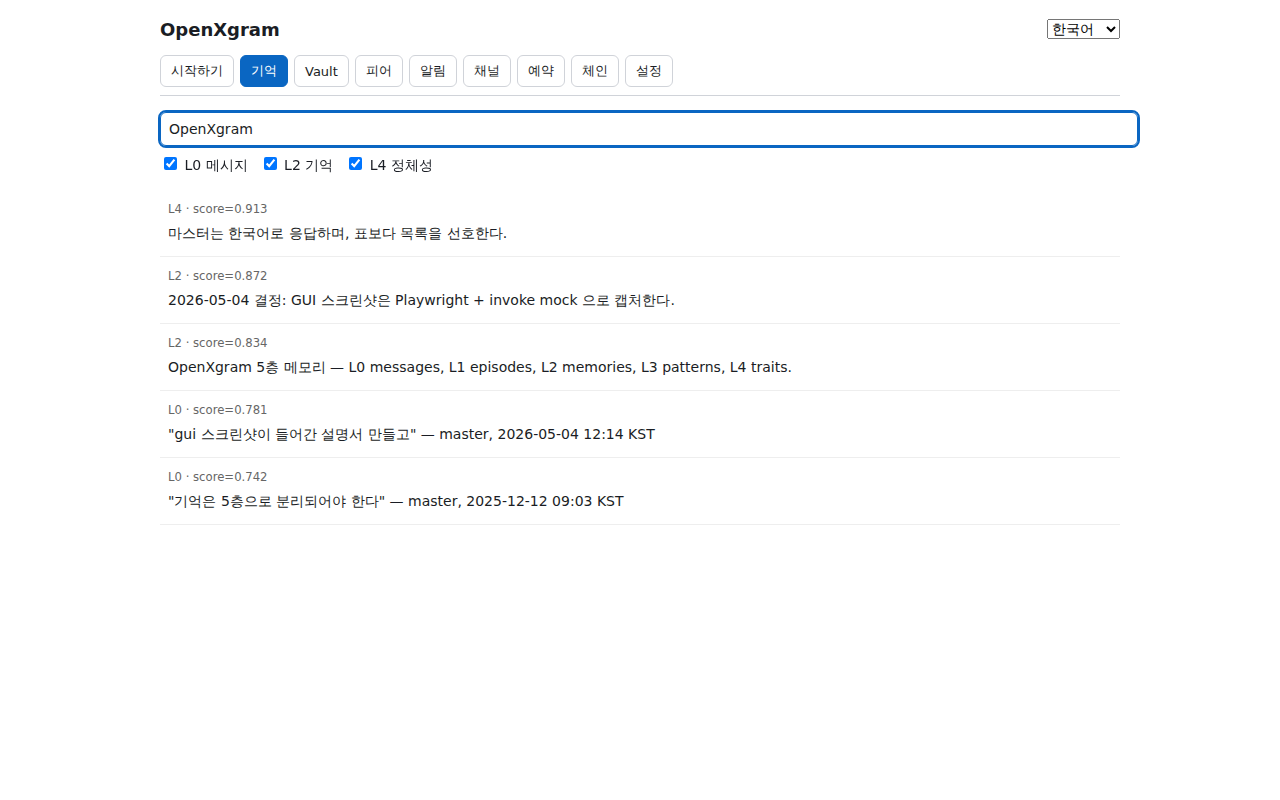
Task: Open the 체인 tab
Action: (595, 71)
